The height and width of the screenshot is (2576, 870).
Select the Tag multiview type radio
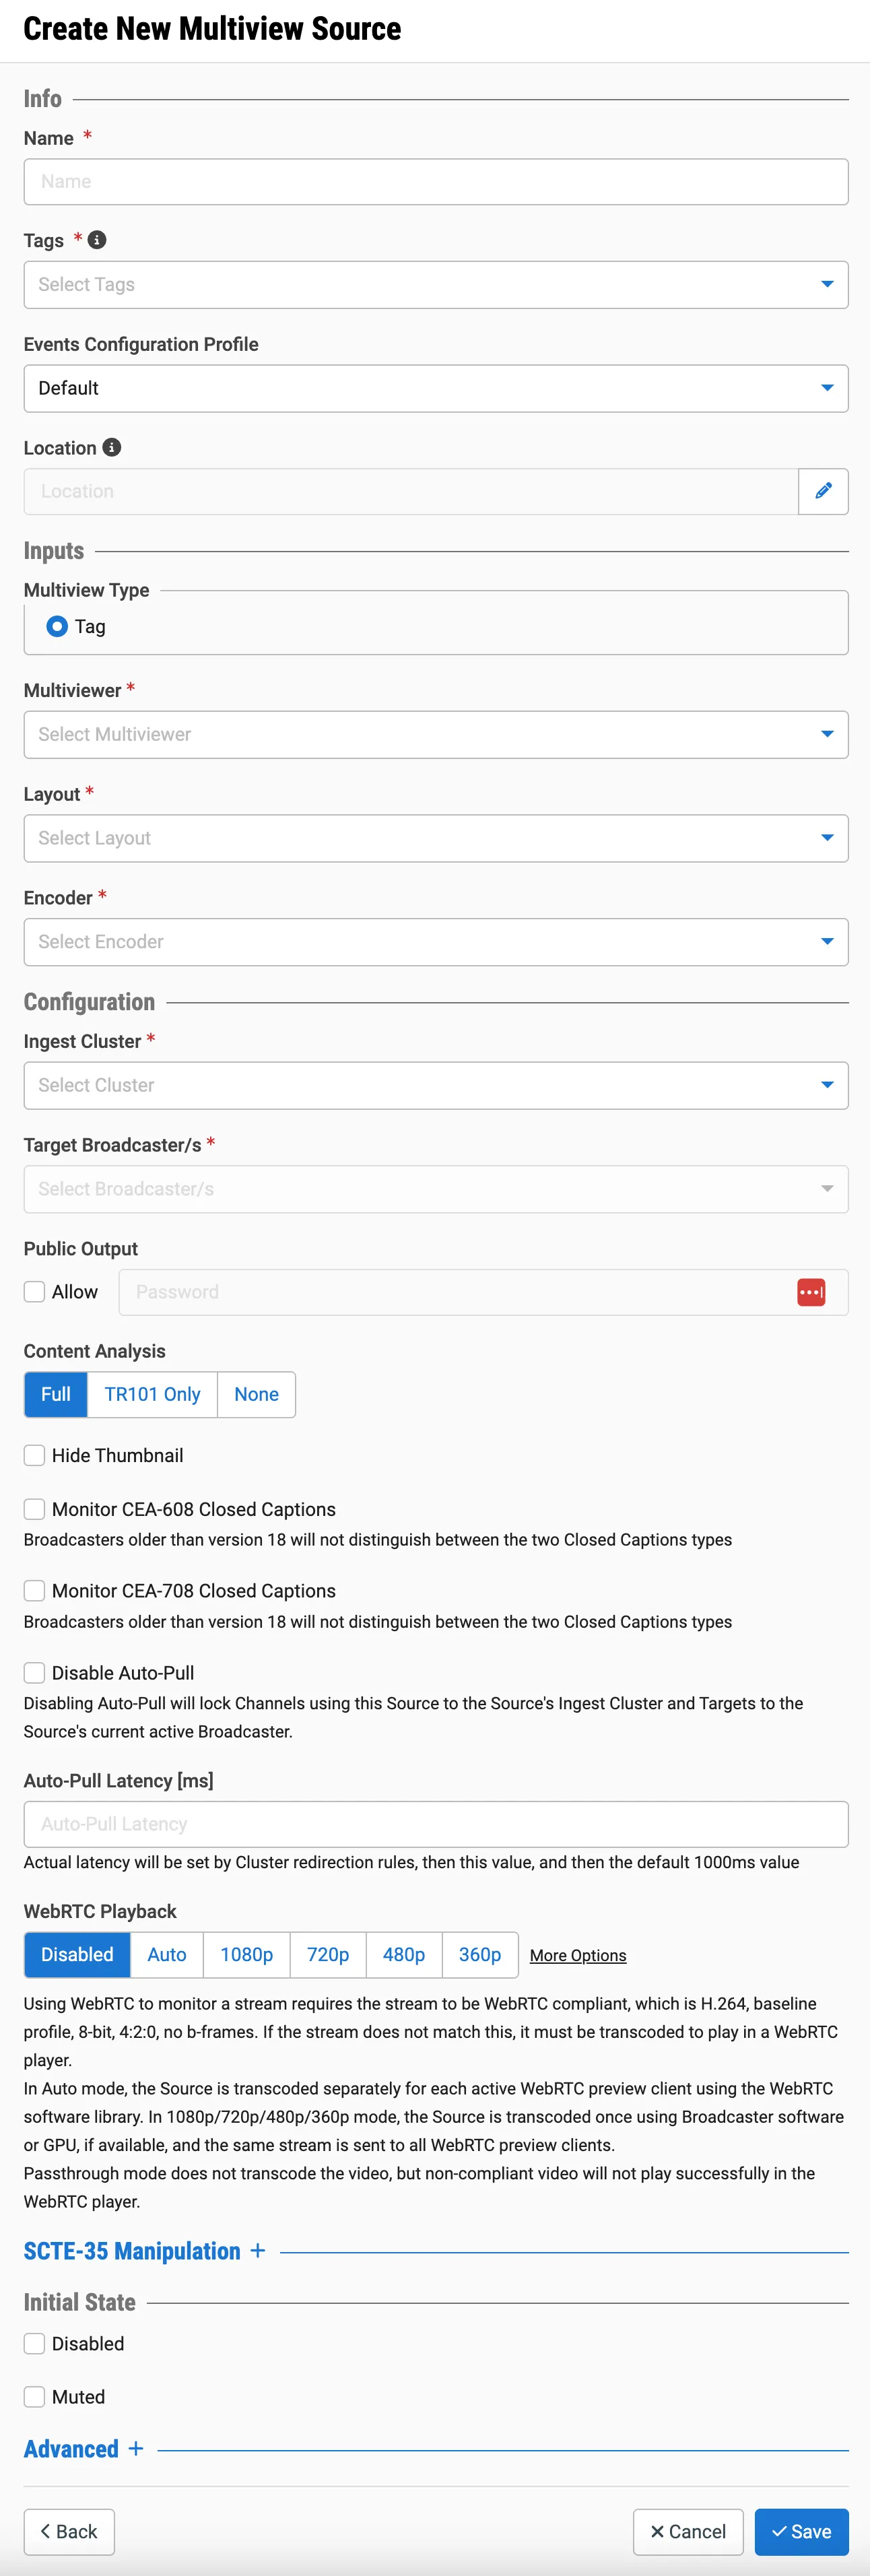click(x=57, y=626)
